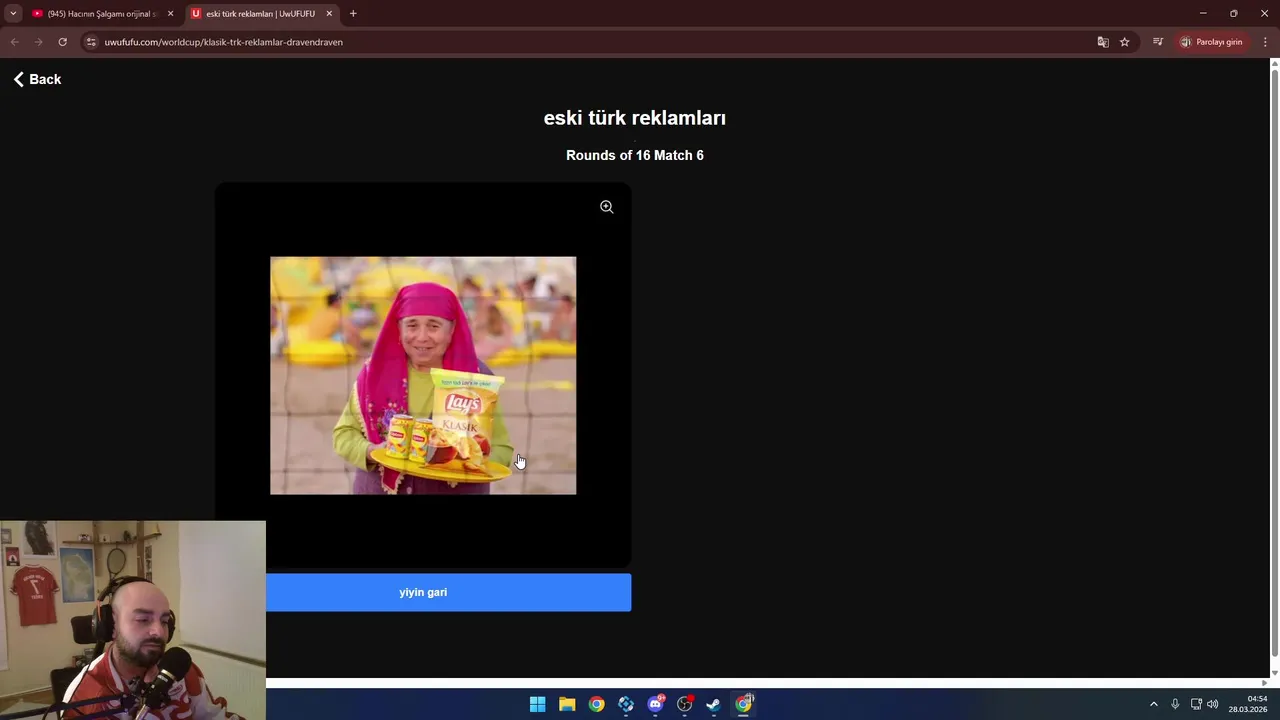Viewport: 1280px width, 720px height.
Task: Click the 'Rounds of 16 Match 6' text
Action: click(635, 155)
